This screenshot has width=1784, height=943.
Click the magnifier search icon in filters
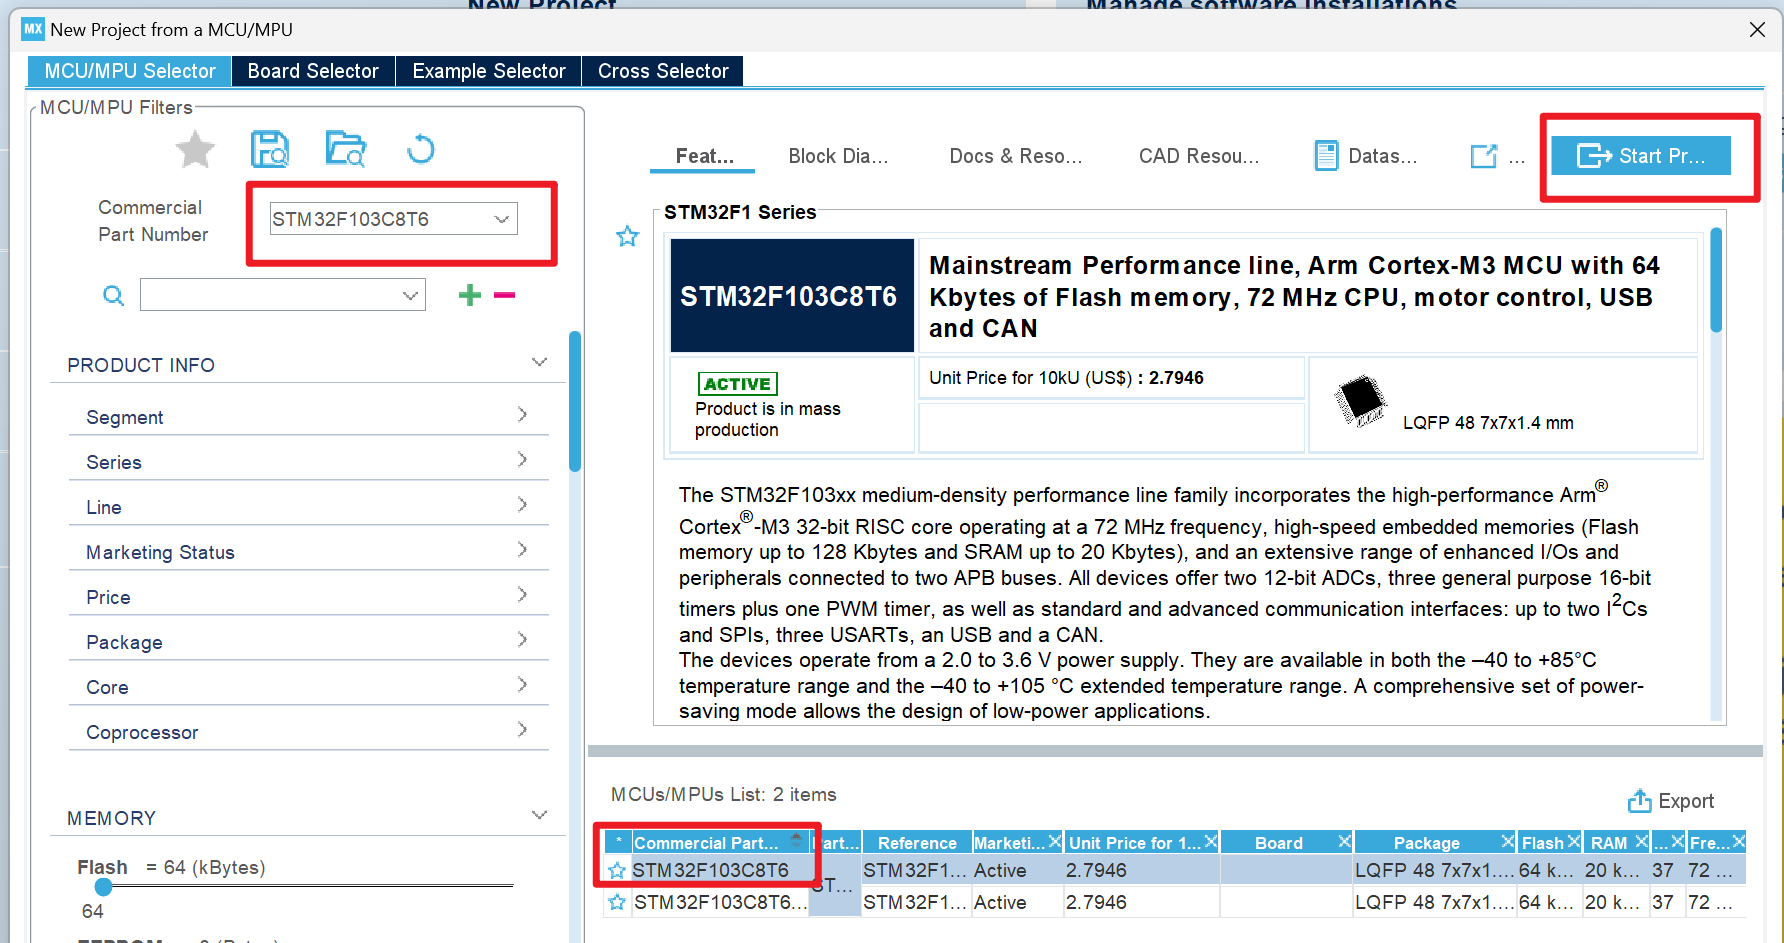[x=114, y=295]
